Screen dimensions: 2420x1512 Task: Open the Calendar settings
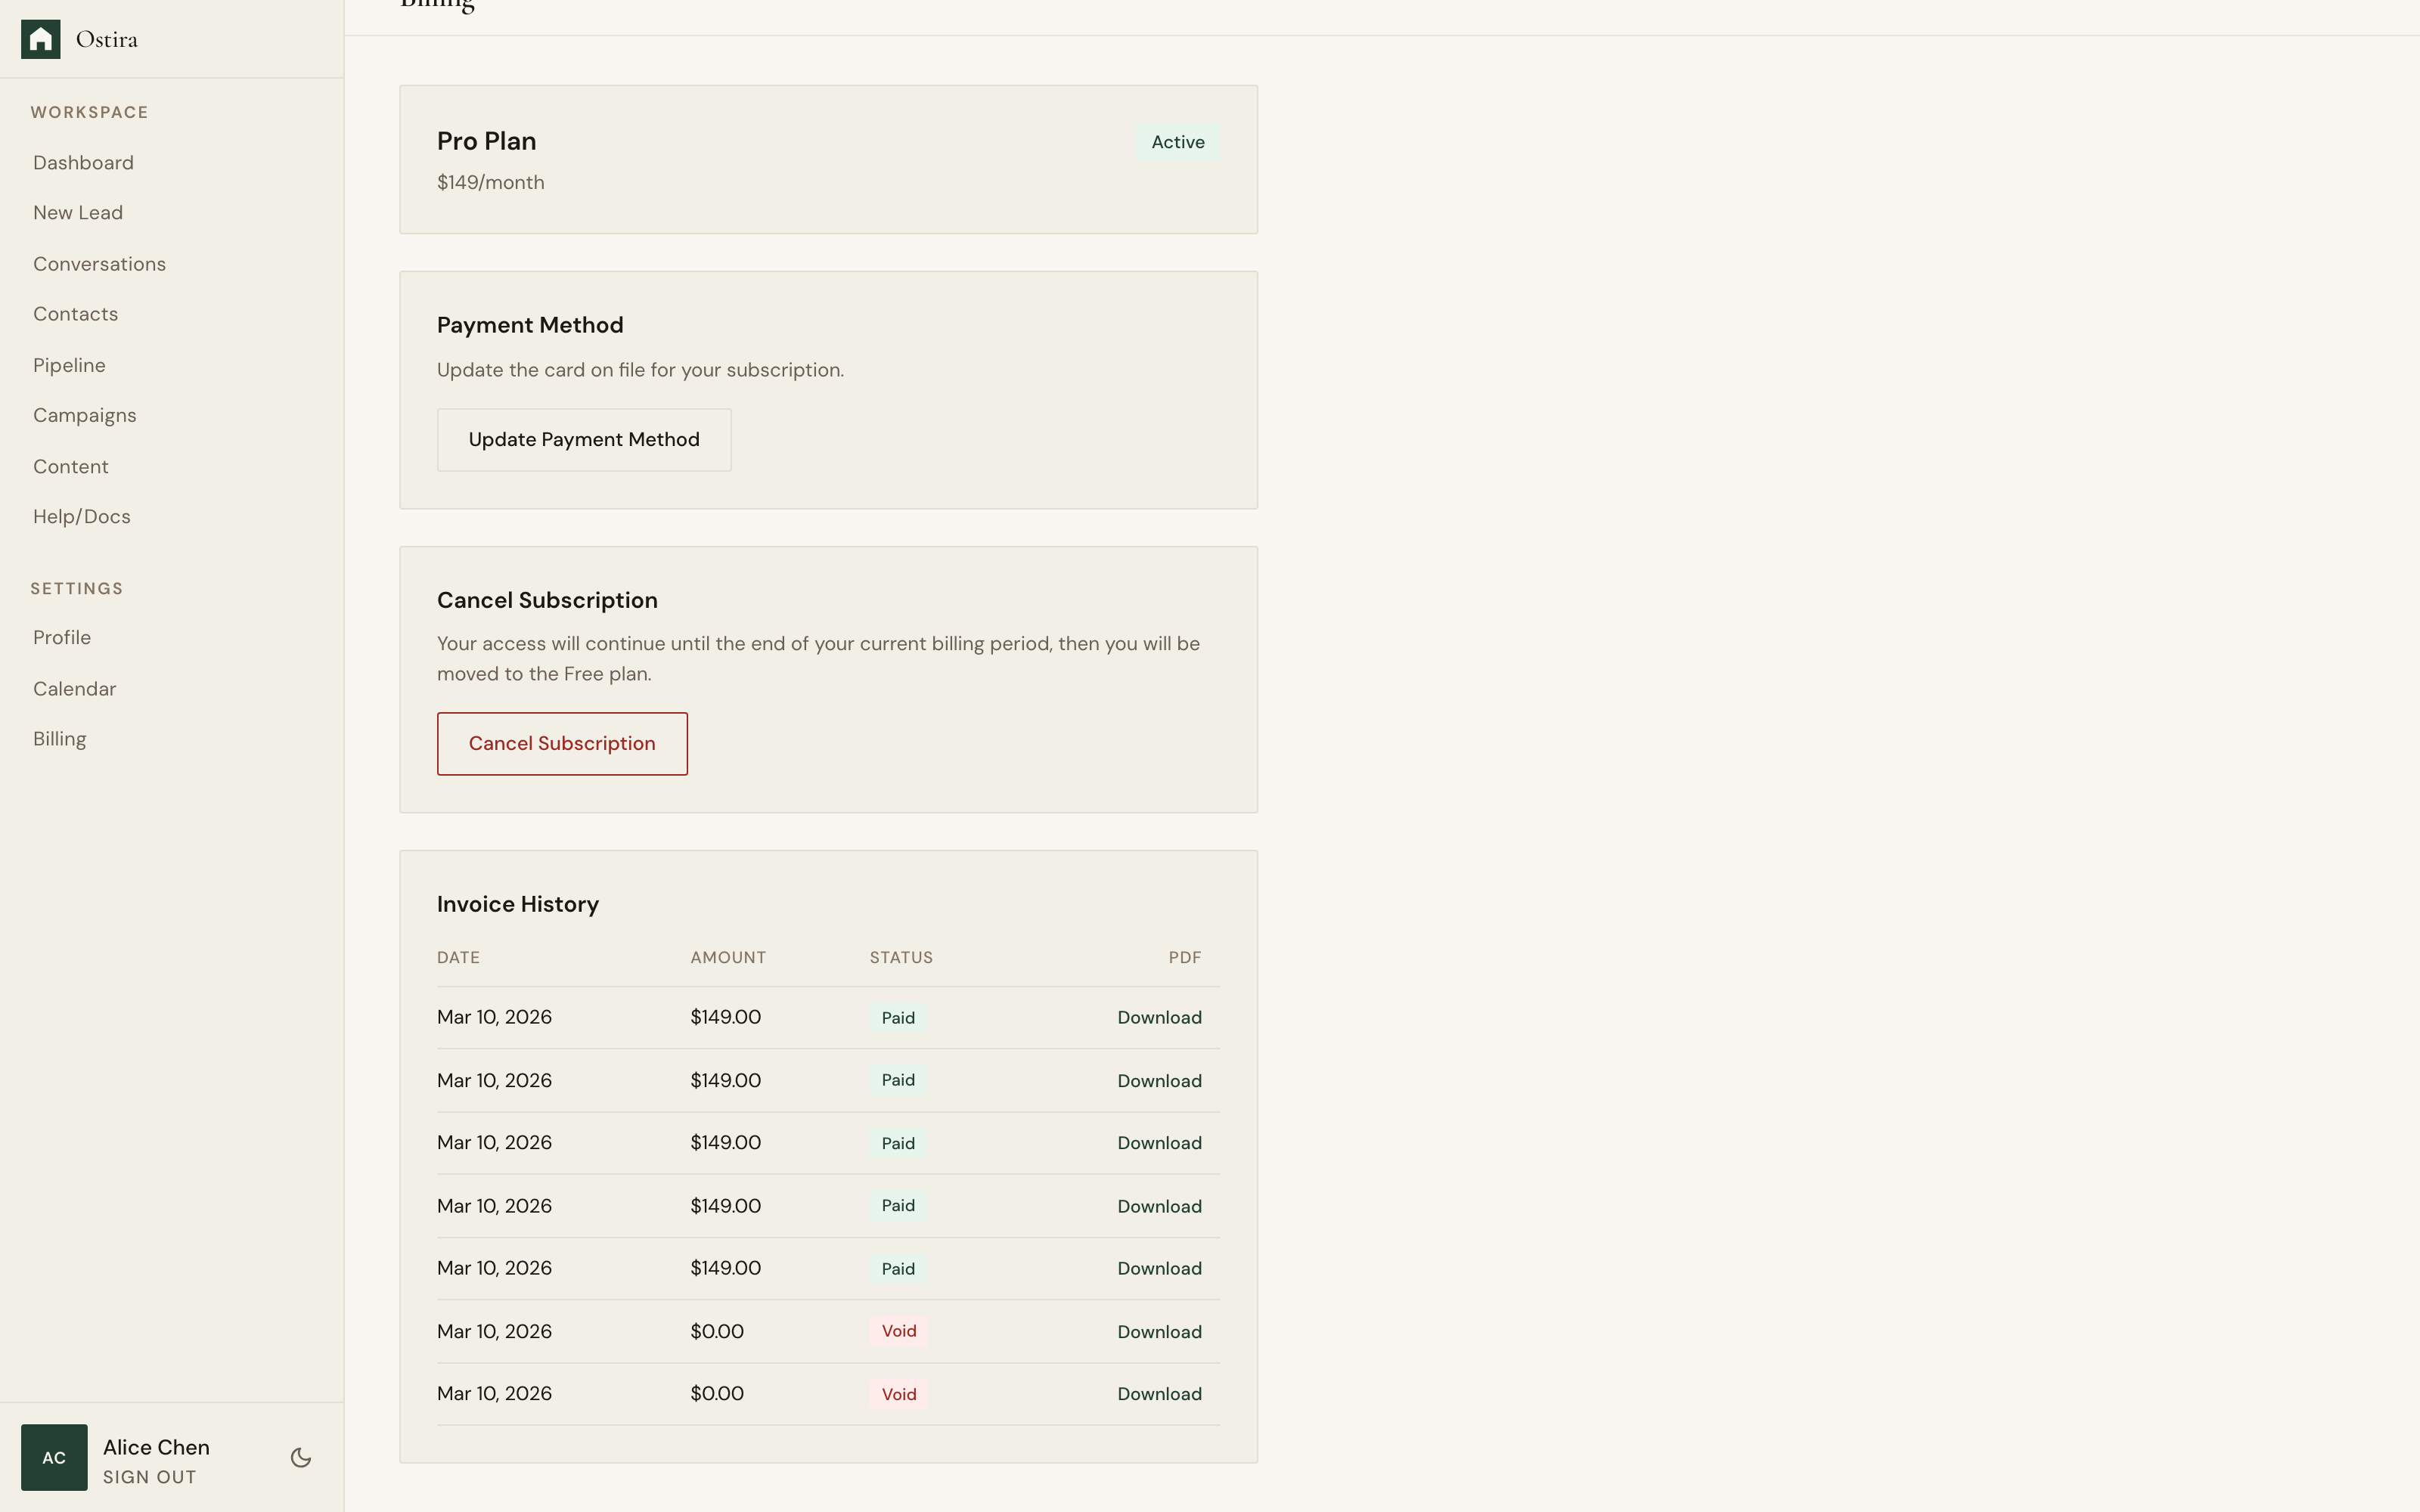tap(74, 688)
